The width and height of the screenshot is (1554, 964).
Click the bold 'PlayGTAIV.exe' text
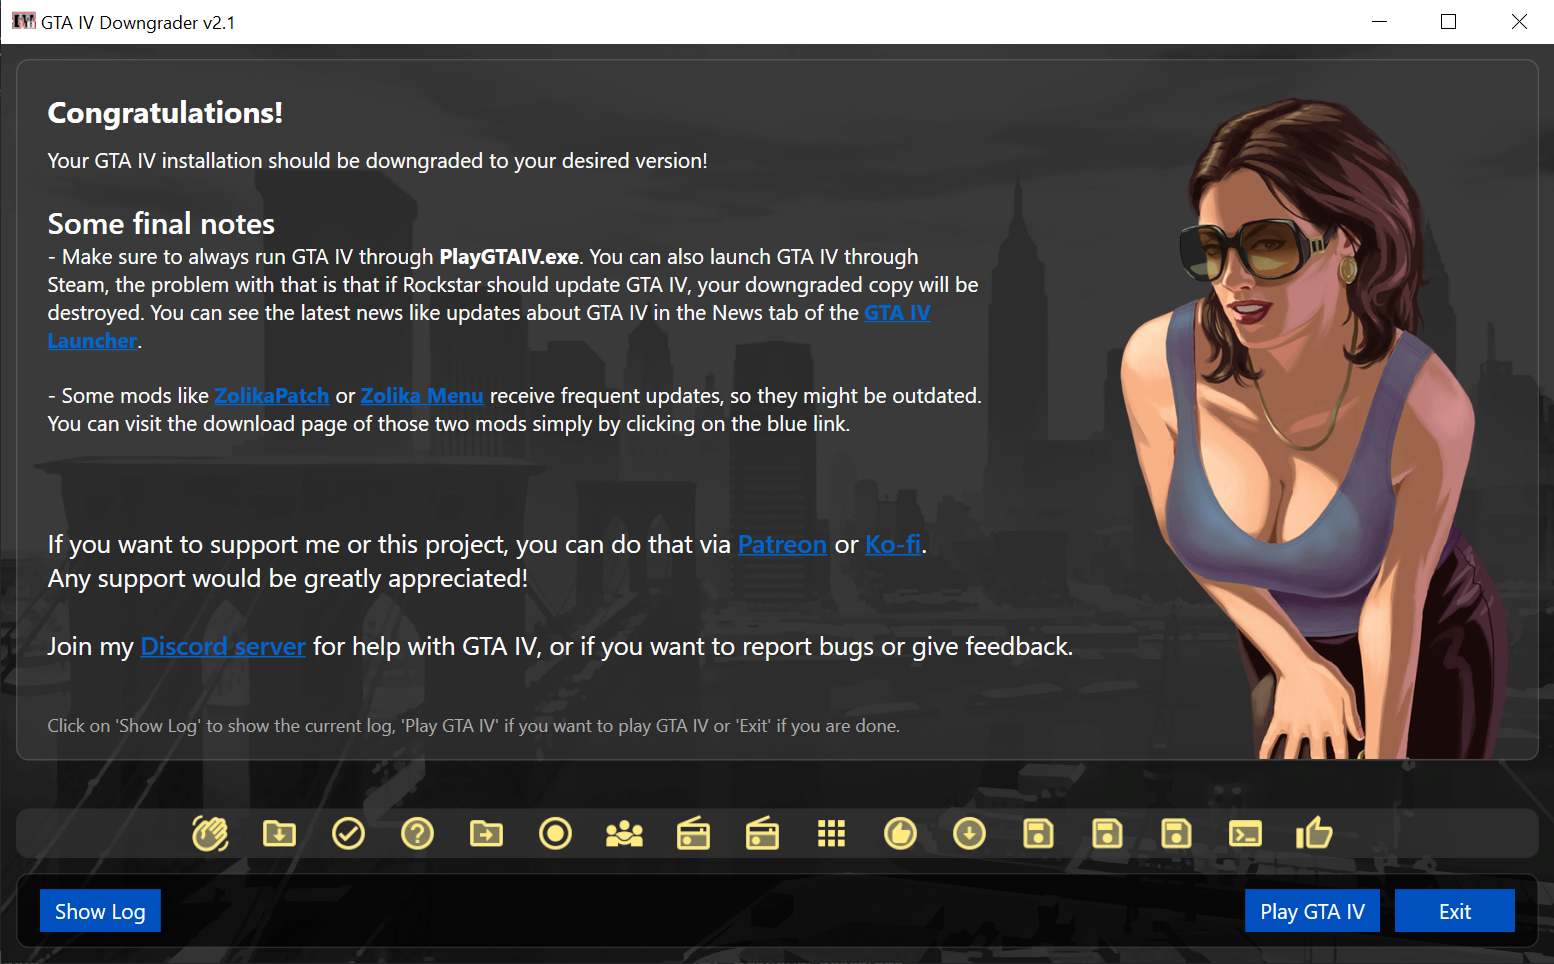[509, 257]
